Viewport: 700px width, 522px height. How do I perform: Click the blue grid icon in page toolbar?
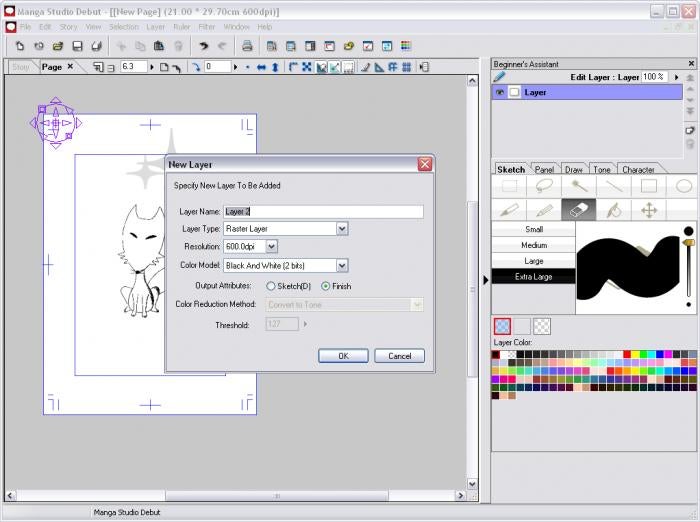click(x=406, y=67)
